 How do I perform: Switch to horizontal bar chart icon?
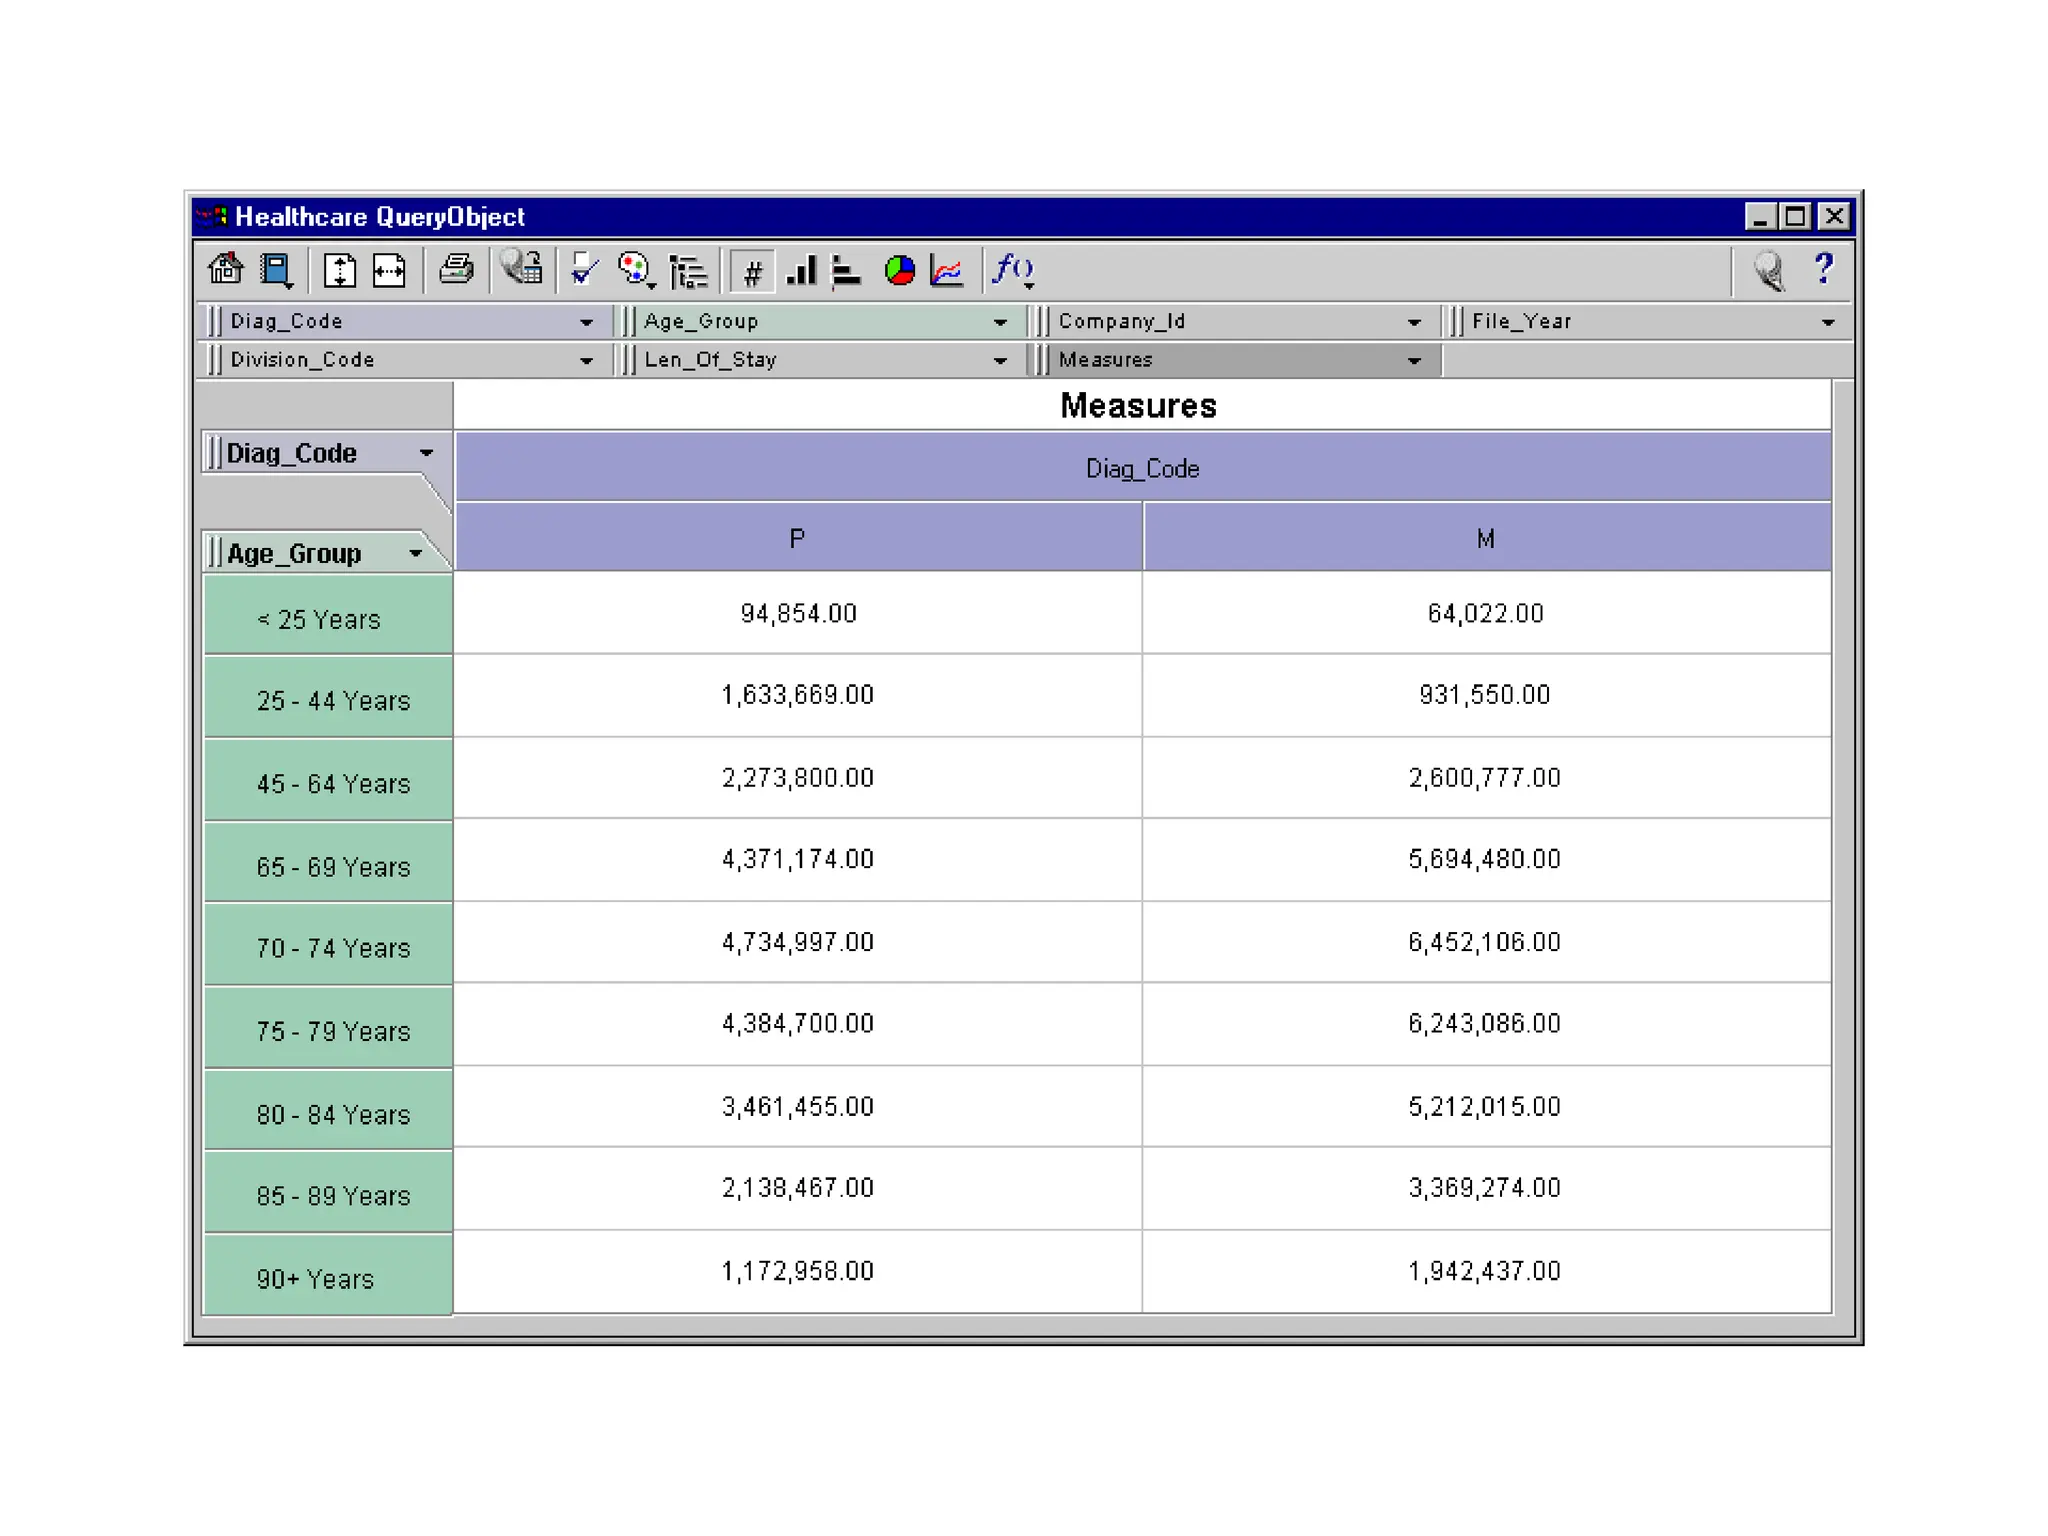(846, 270)
